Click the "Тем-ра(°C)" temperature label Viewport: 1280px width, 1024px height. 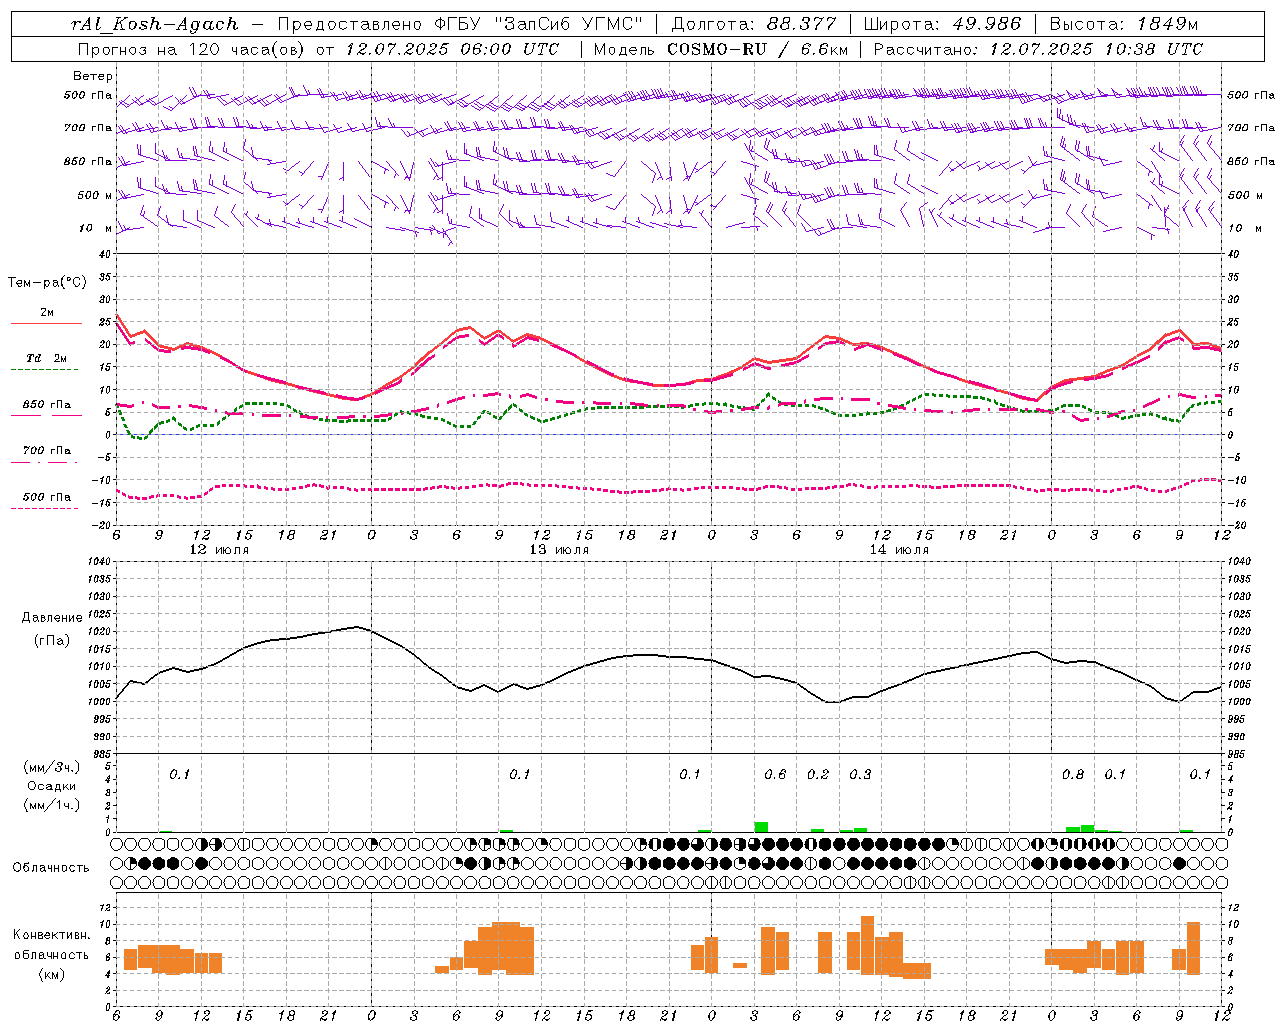click(x=47, y=283)
